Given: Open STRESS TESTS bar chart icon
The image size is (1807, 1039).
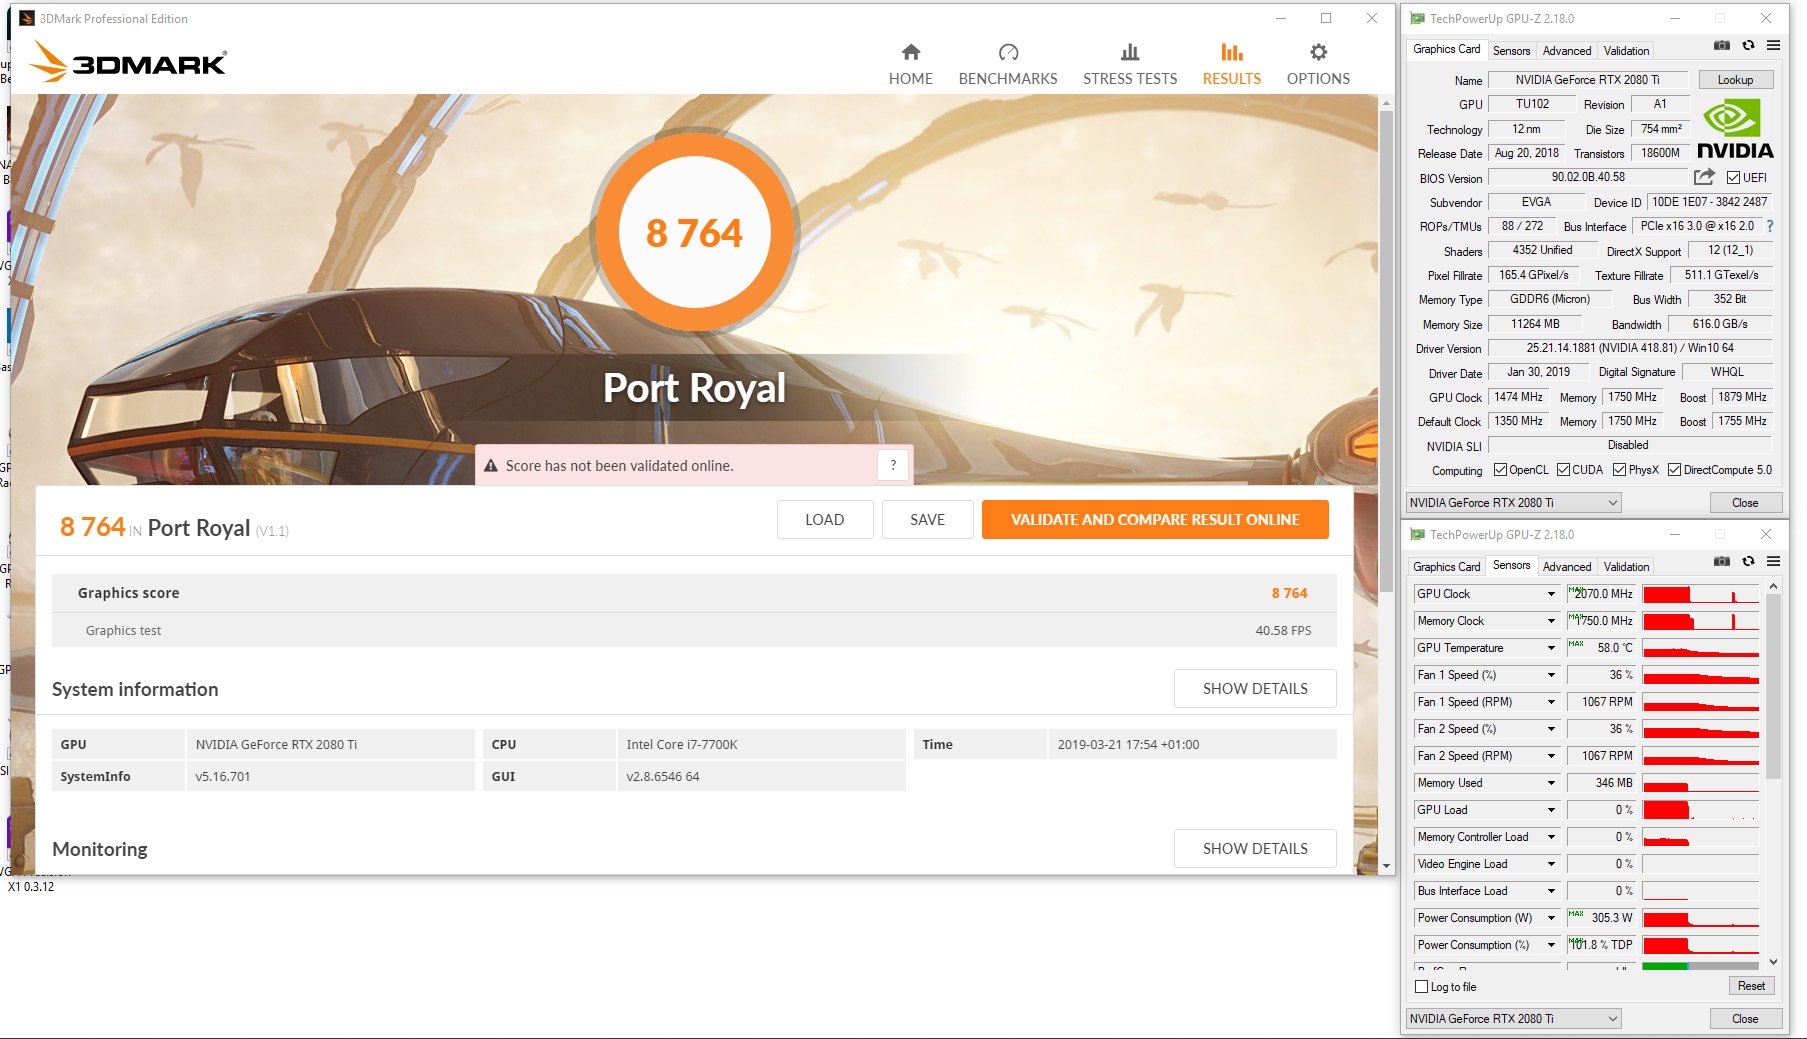Looking at the screenshot, I should (1130, 52).
